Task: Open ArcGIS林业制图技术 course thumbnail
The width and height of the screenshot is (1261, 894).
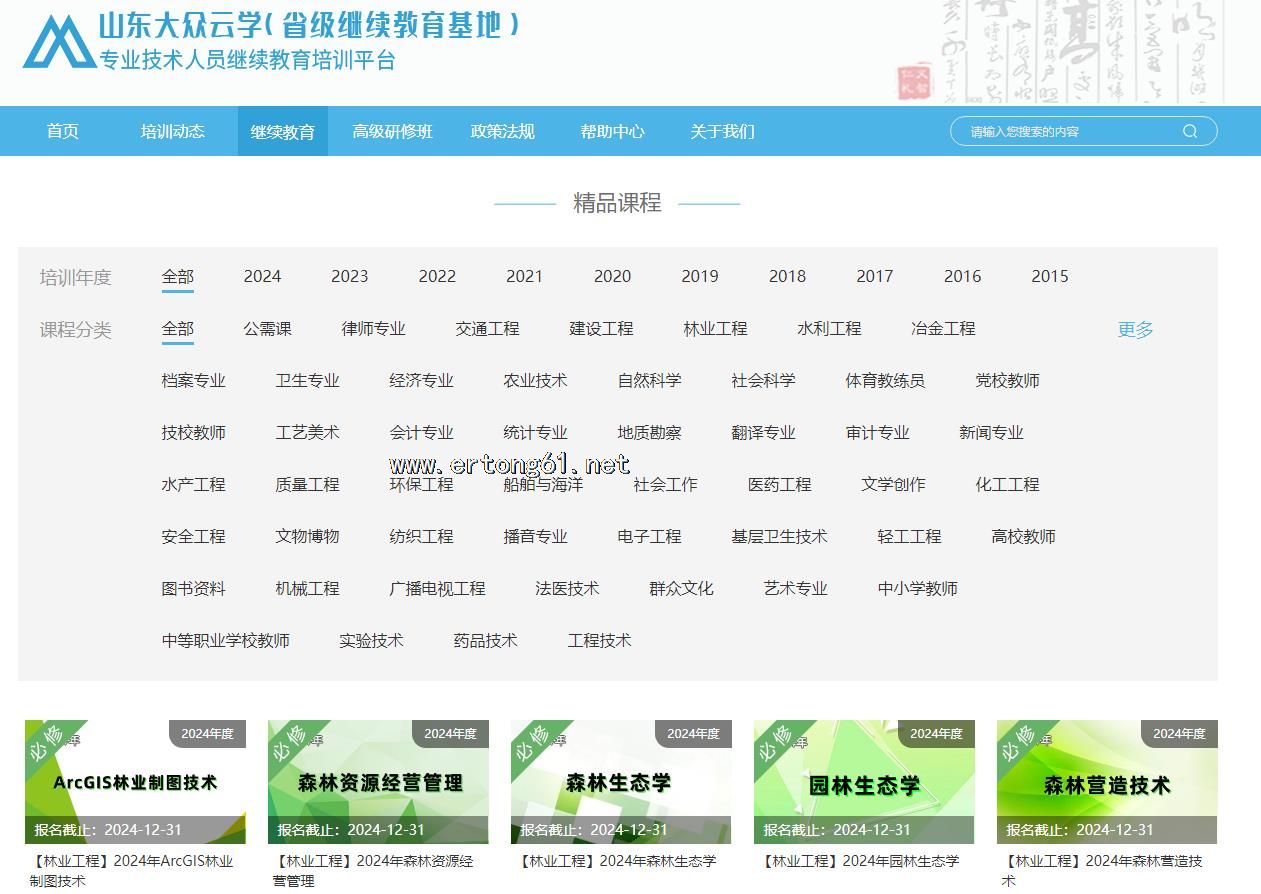Action: [135, 781]
